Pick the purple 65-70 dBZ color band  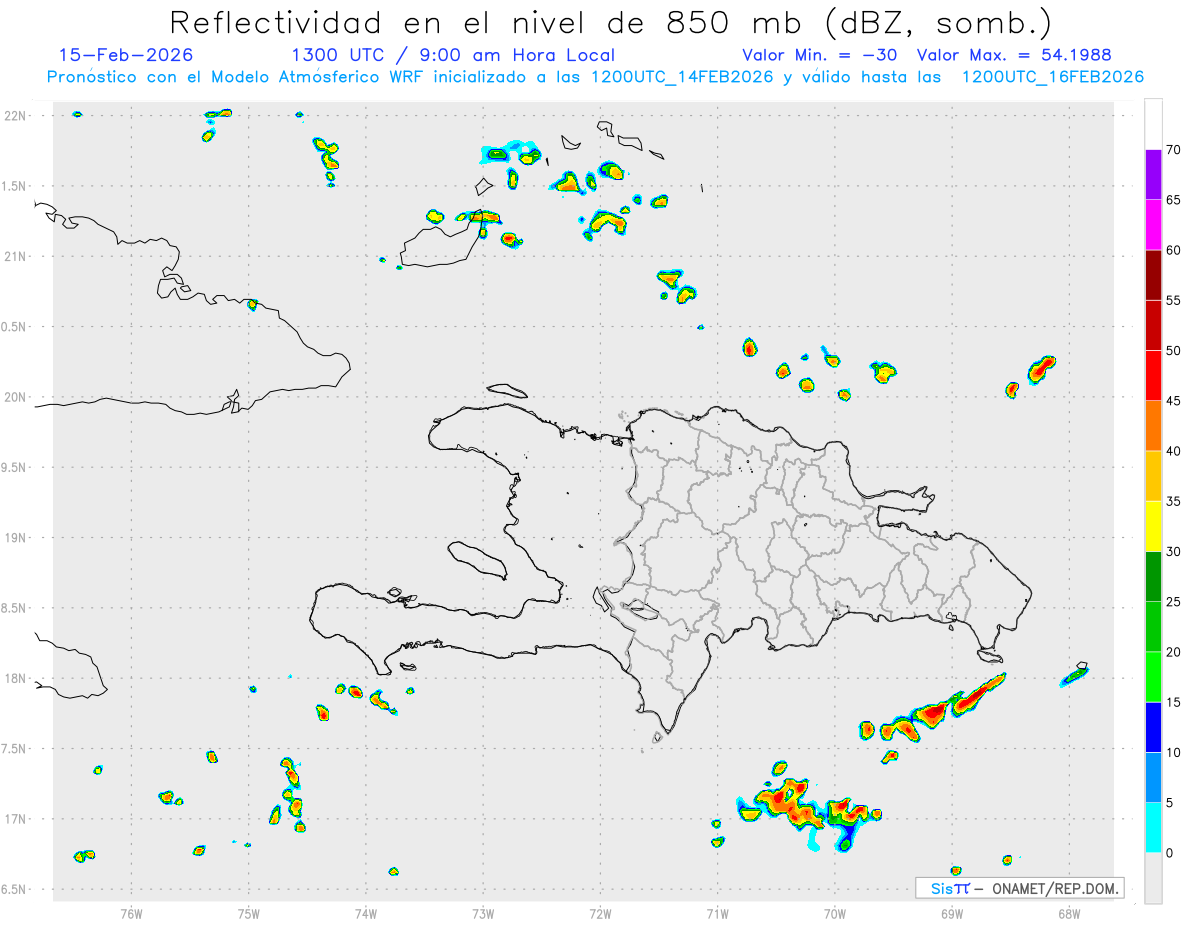(x=1153, y=175)
